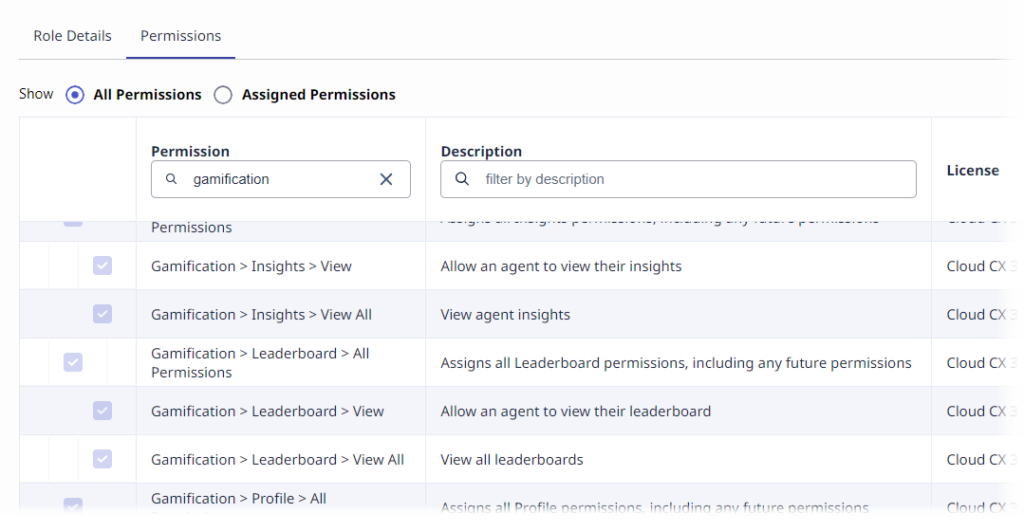Click Cloud CX license in Insights View row
Viewport: 1024px width, 531px height.
click(982, 266)
